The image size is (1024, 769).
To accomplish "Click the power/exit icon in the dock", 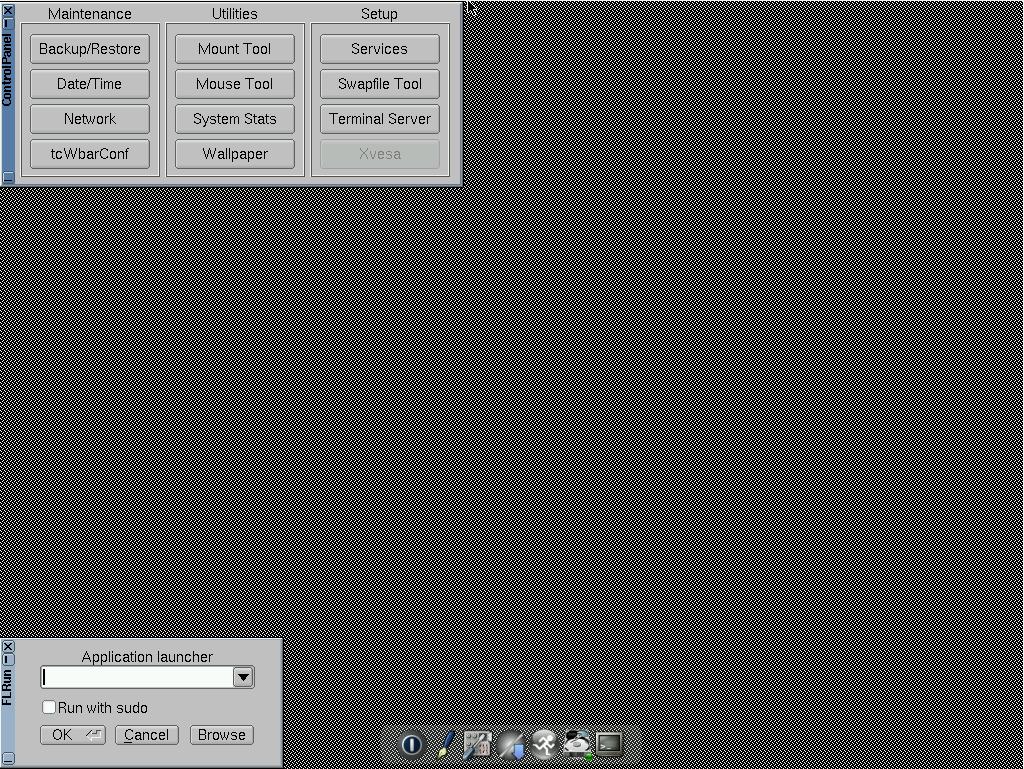I will pyautogui.click(x=411, y=744).
